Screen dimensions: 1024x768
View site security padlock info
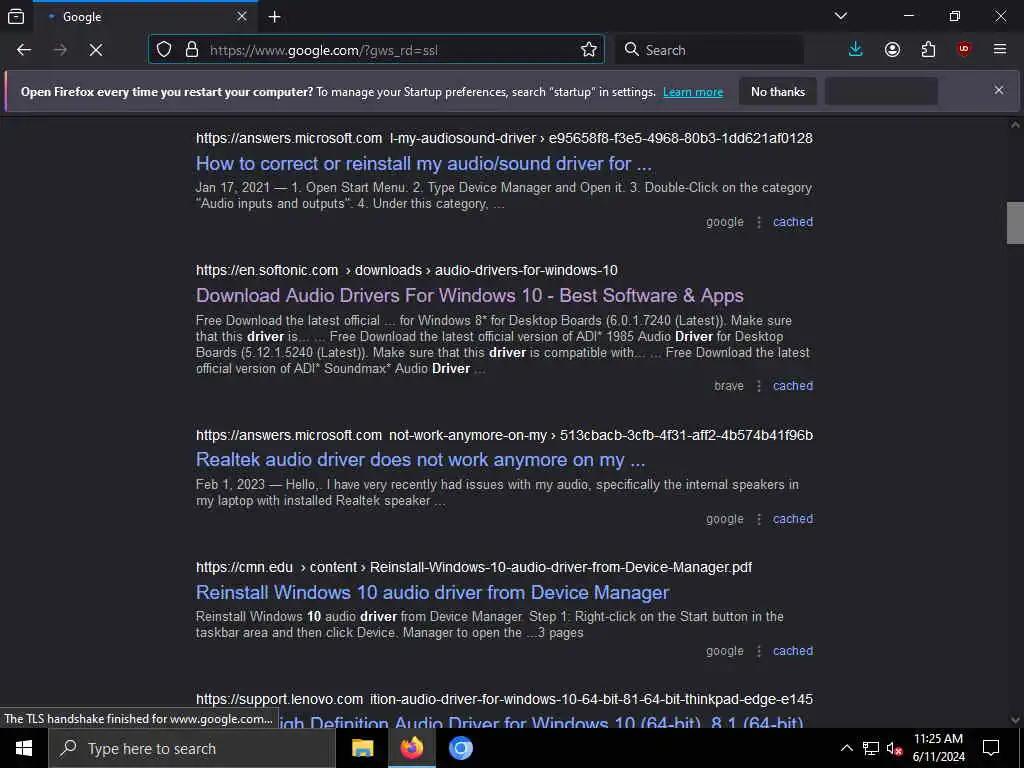pos(191,50)
